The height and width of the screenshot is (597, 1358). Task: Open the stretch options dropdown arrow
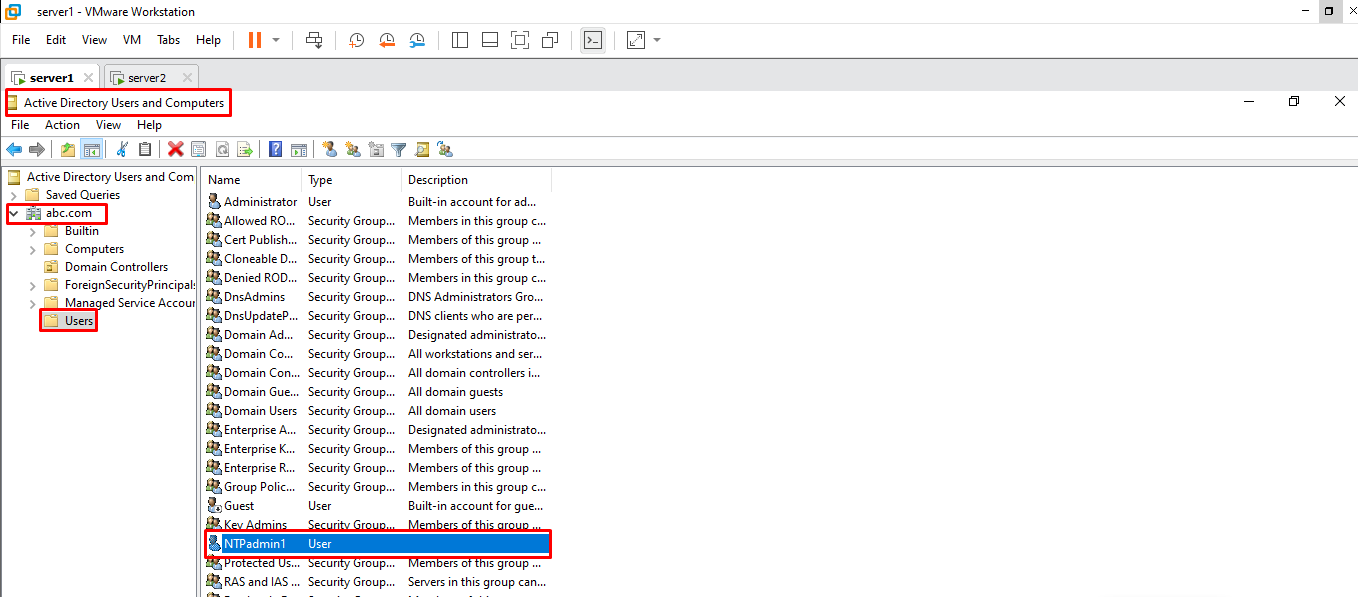(657, 40)
